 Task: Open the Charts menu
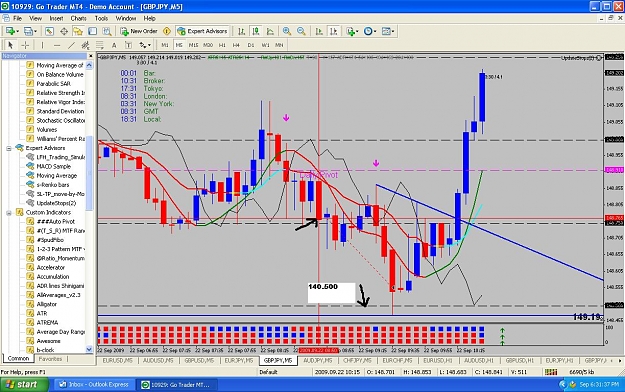click(x=79, y=18)
